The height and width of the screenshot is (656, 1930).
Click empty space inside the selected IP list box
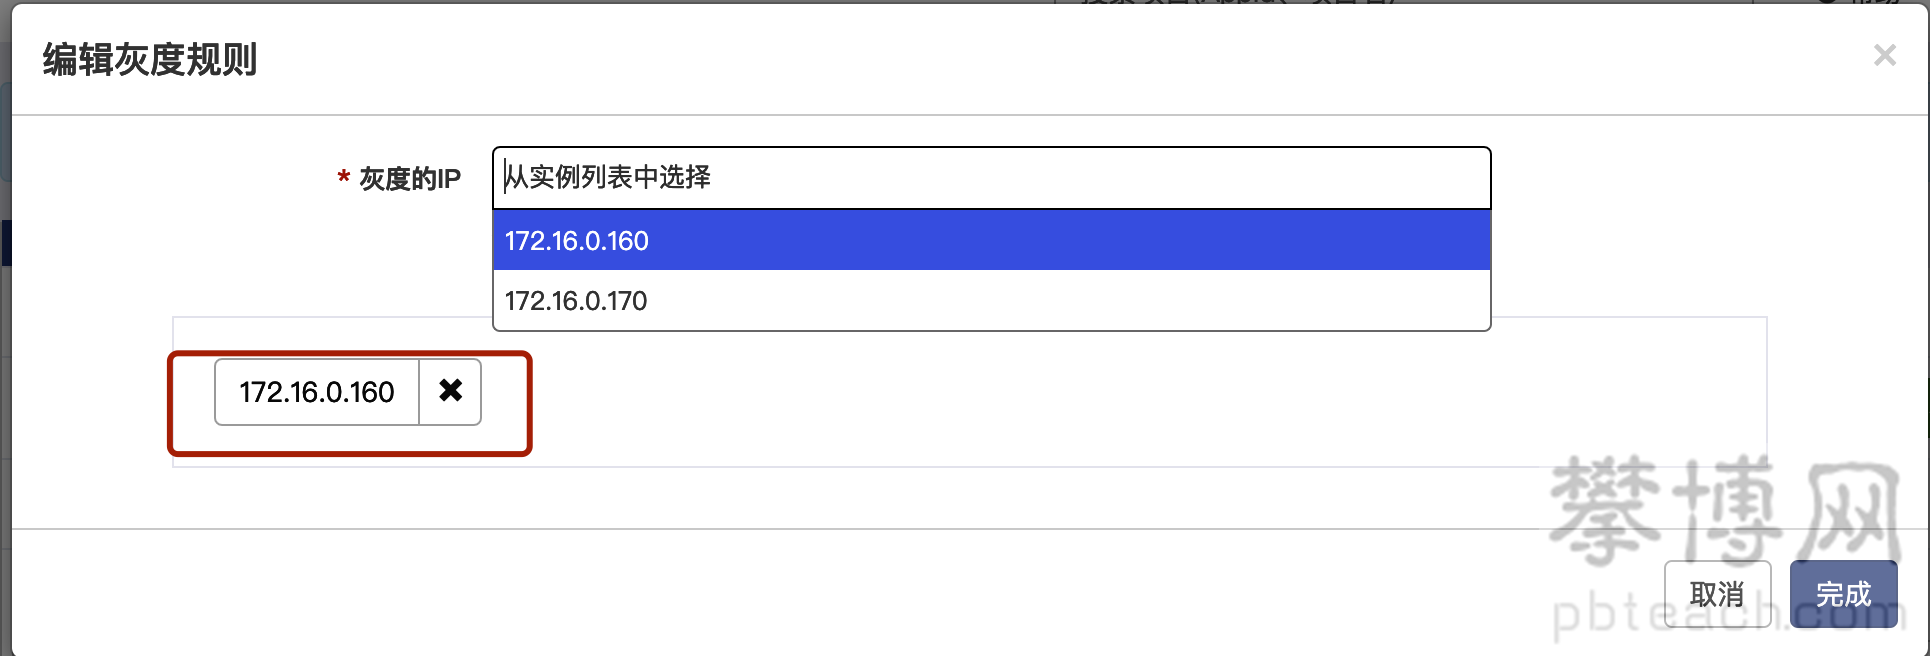(x=1100, y=400)
